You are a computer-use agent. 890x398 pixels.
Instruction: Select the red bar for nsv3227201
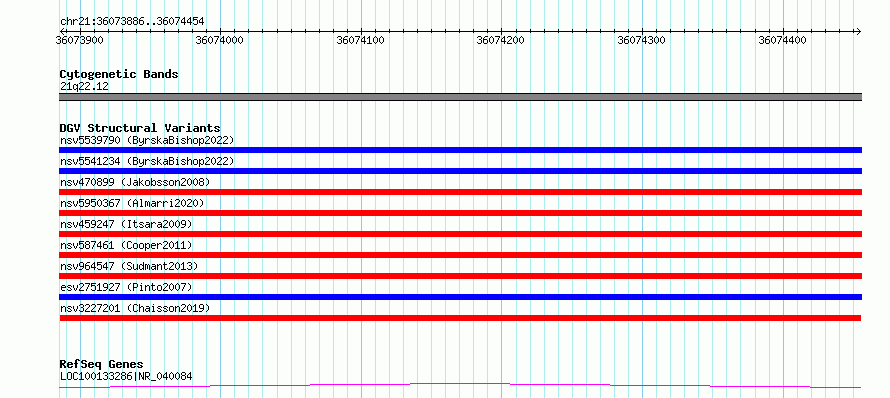460,318
